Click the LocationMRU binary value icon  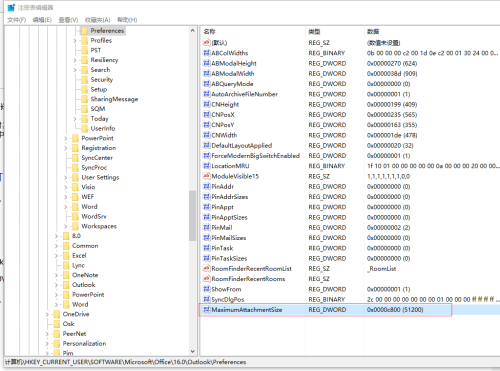207,166
